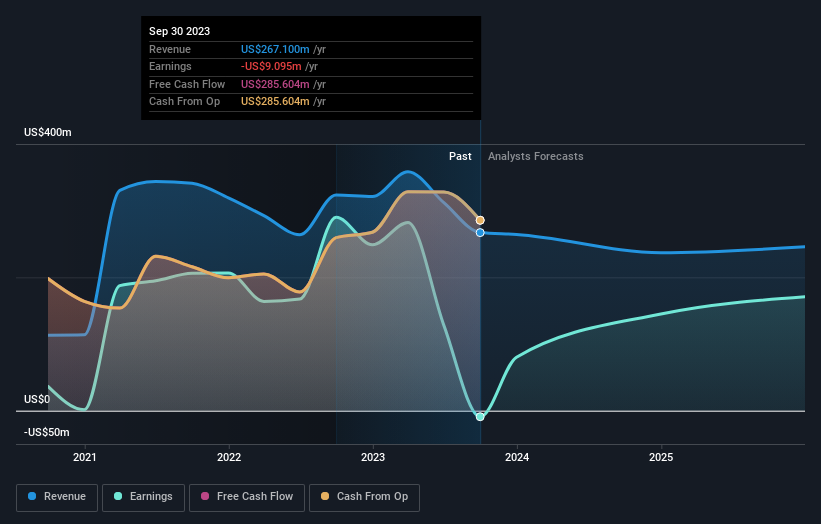Click the US$0 y-axis label
This screenshot has height=524, width=821.
click(37, 399)
